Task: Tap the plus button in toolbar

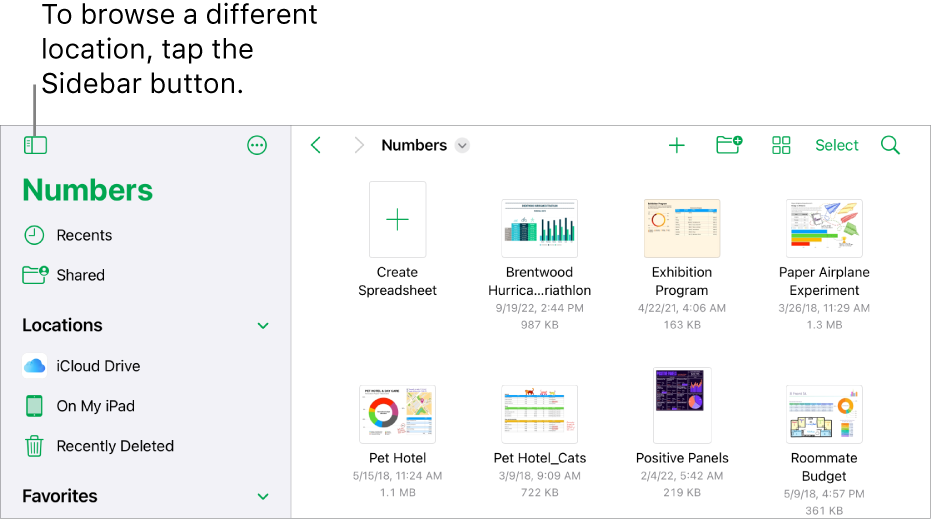Action: (x=676, y=145)
